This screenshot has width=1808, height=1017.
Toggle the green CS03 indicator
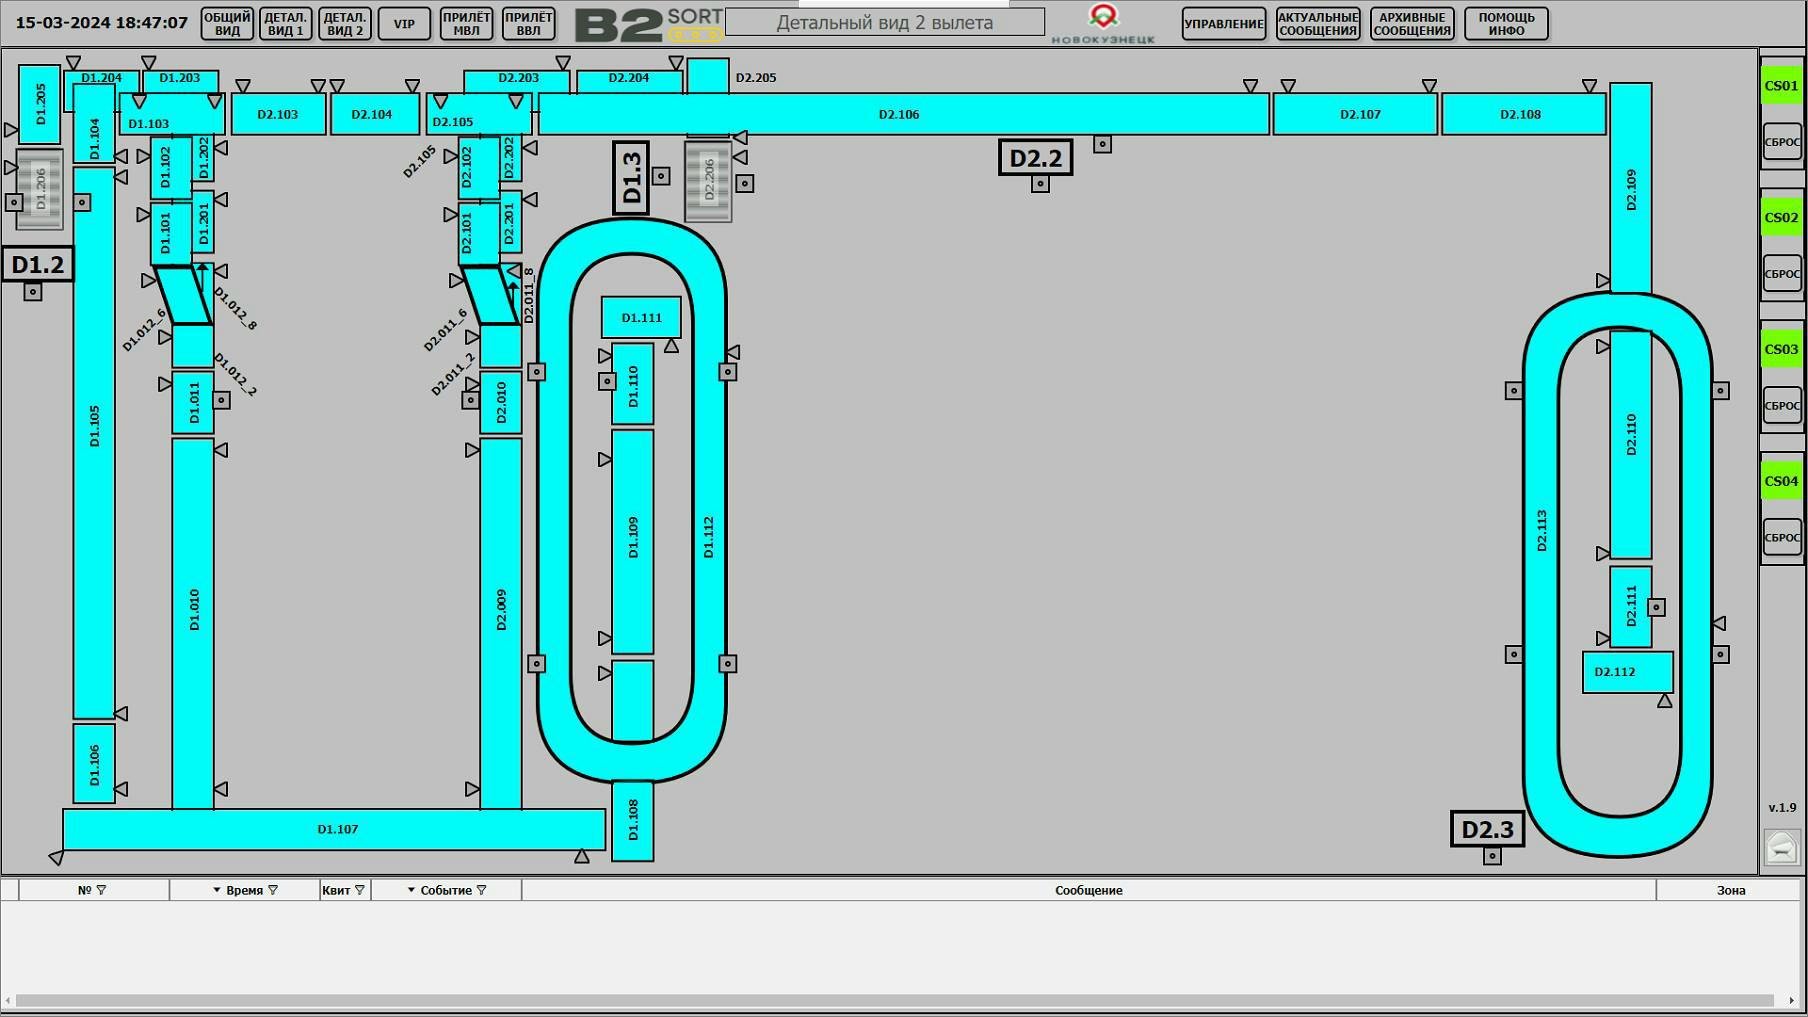click(1781, 350)
